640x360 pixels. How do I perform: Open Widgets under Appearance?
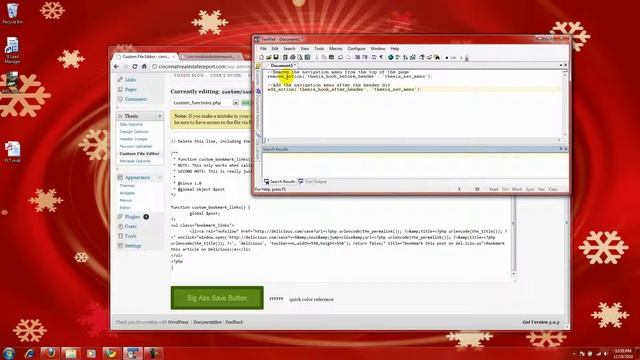click(x=127, y=193)
